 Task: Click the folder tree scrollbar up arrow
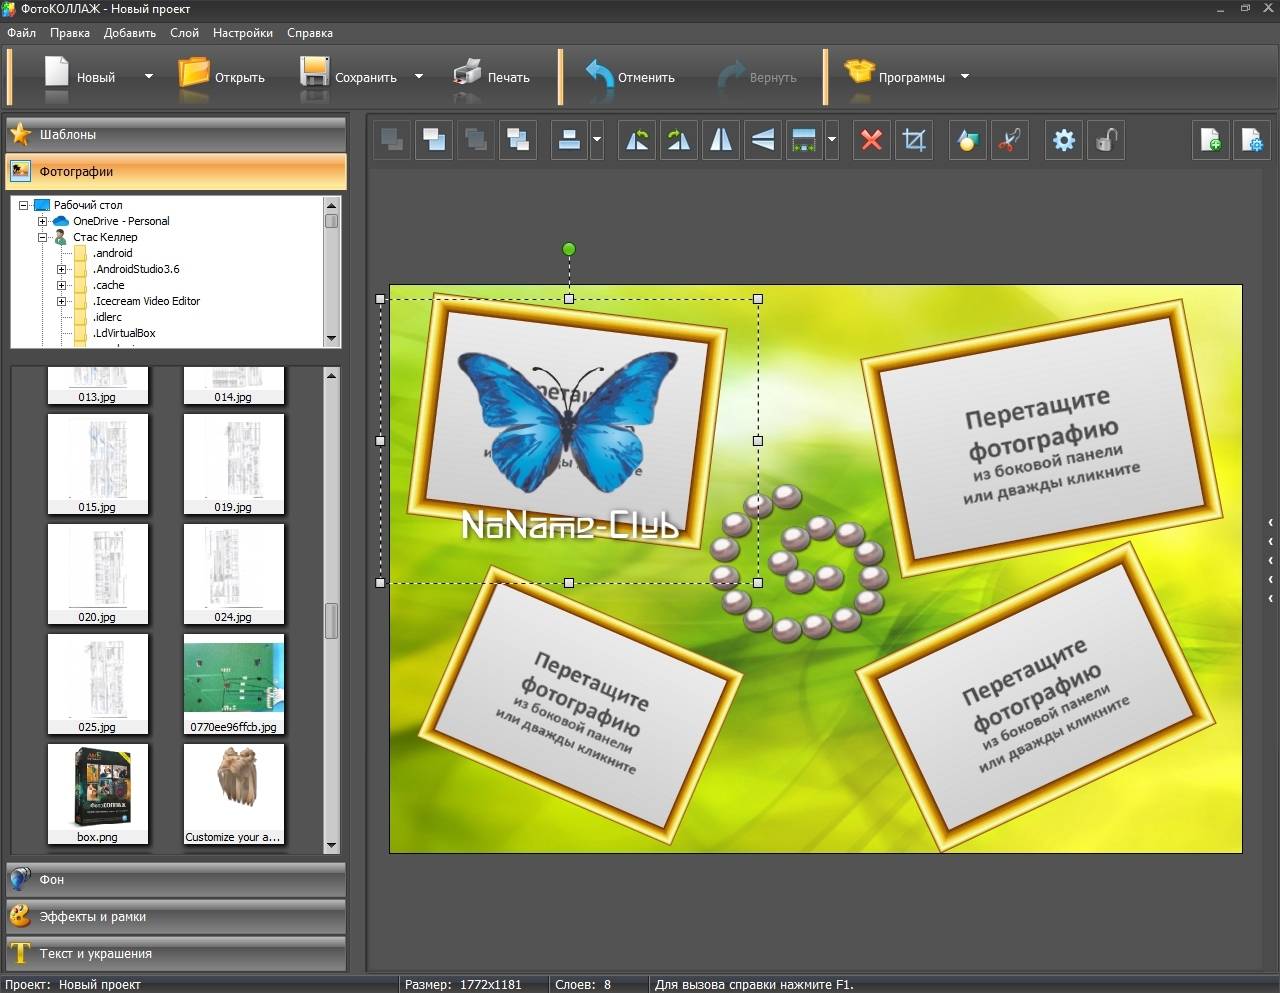click(332, 204)
